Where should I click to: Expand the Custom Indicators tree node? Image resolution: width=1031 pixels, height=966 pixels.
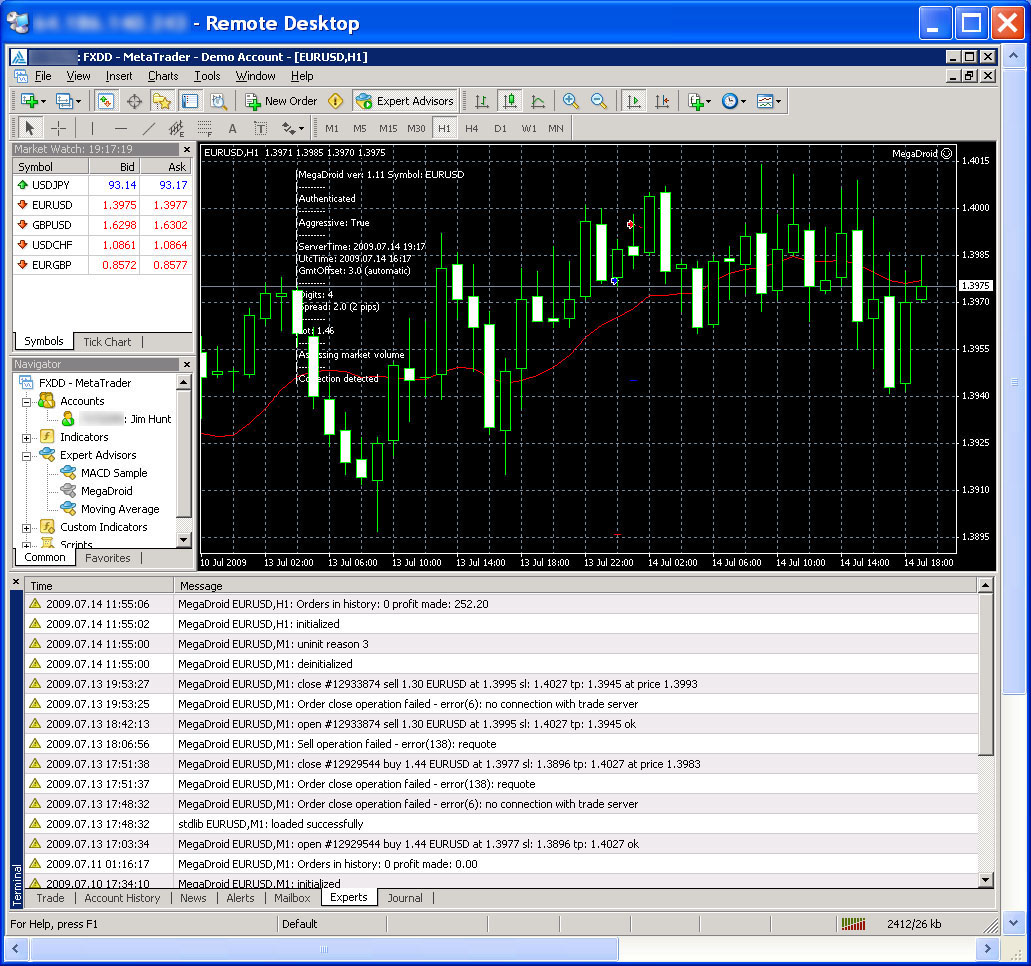point(26,528)
